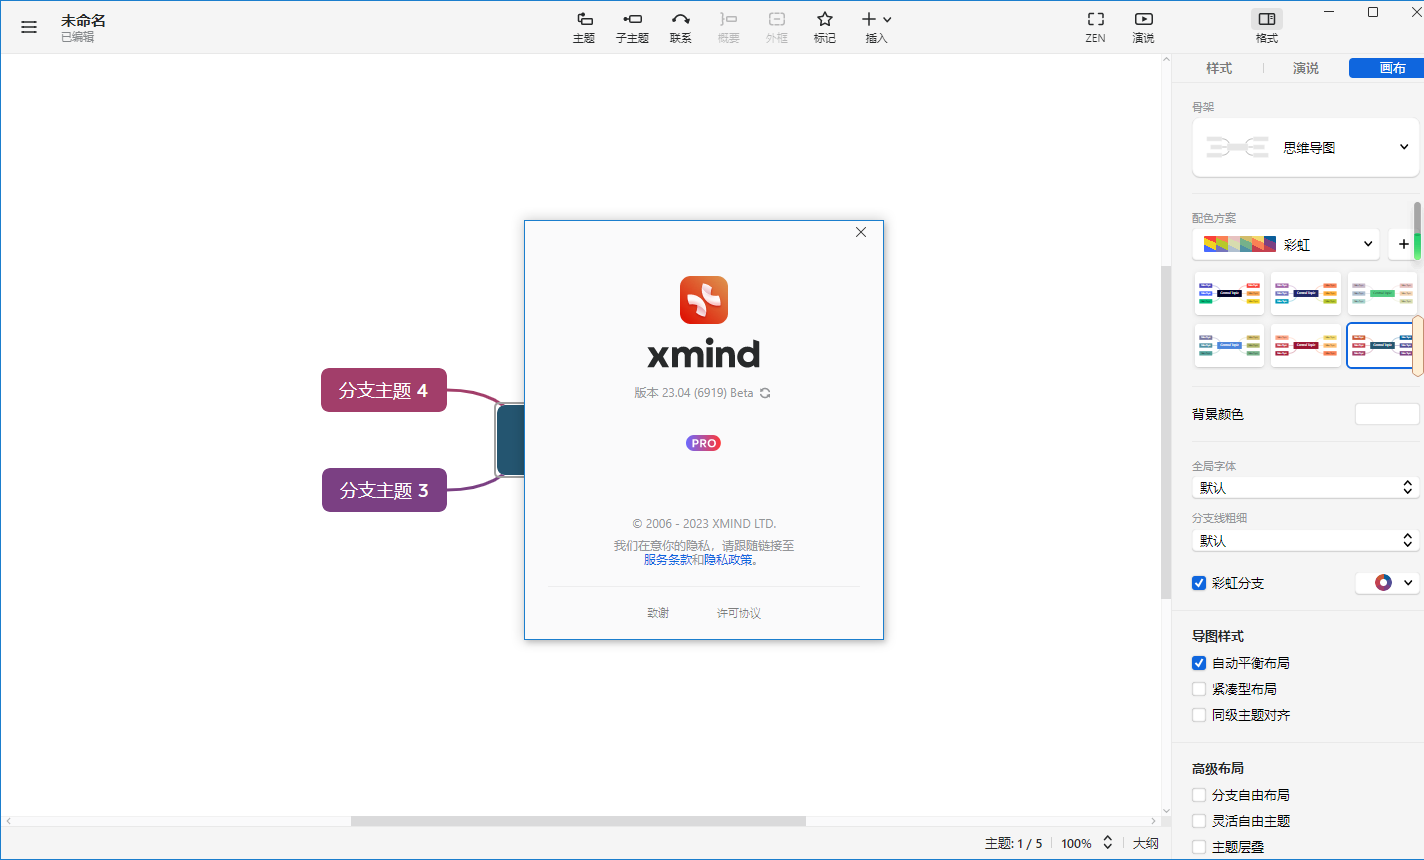Disable auto balance layout (自动平衡布局)
1424x860 pixels.
pos(1199,663)
